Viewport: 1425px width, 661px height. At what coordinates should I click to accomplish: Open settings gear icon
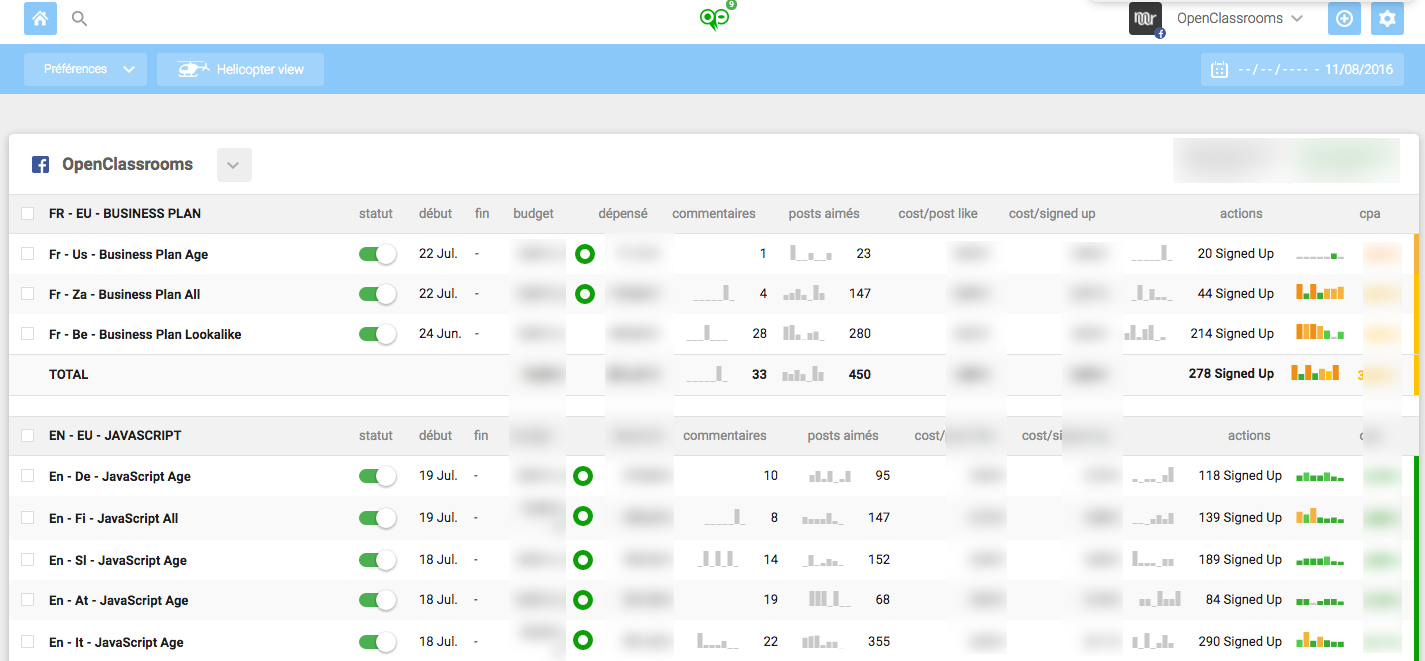coord(1387,18)
